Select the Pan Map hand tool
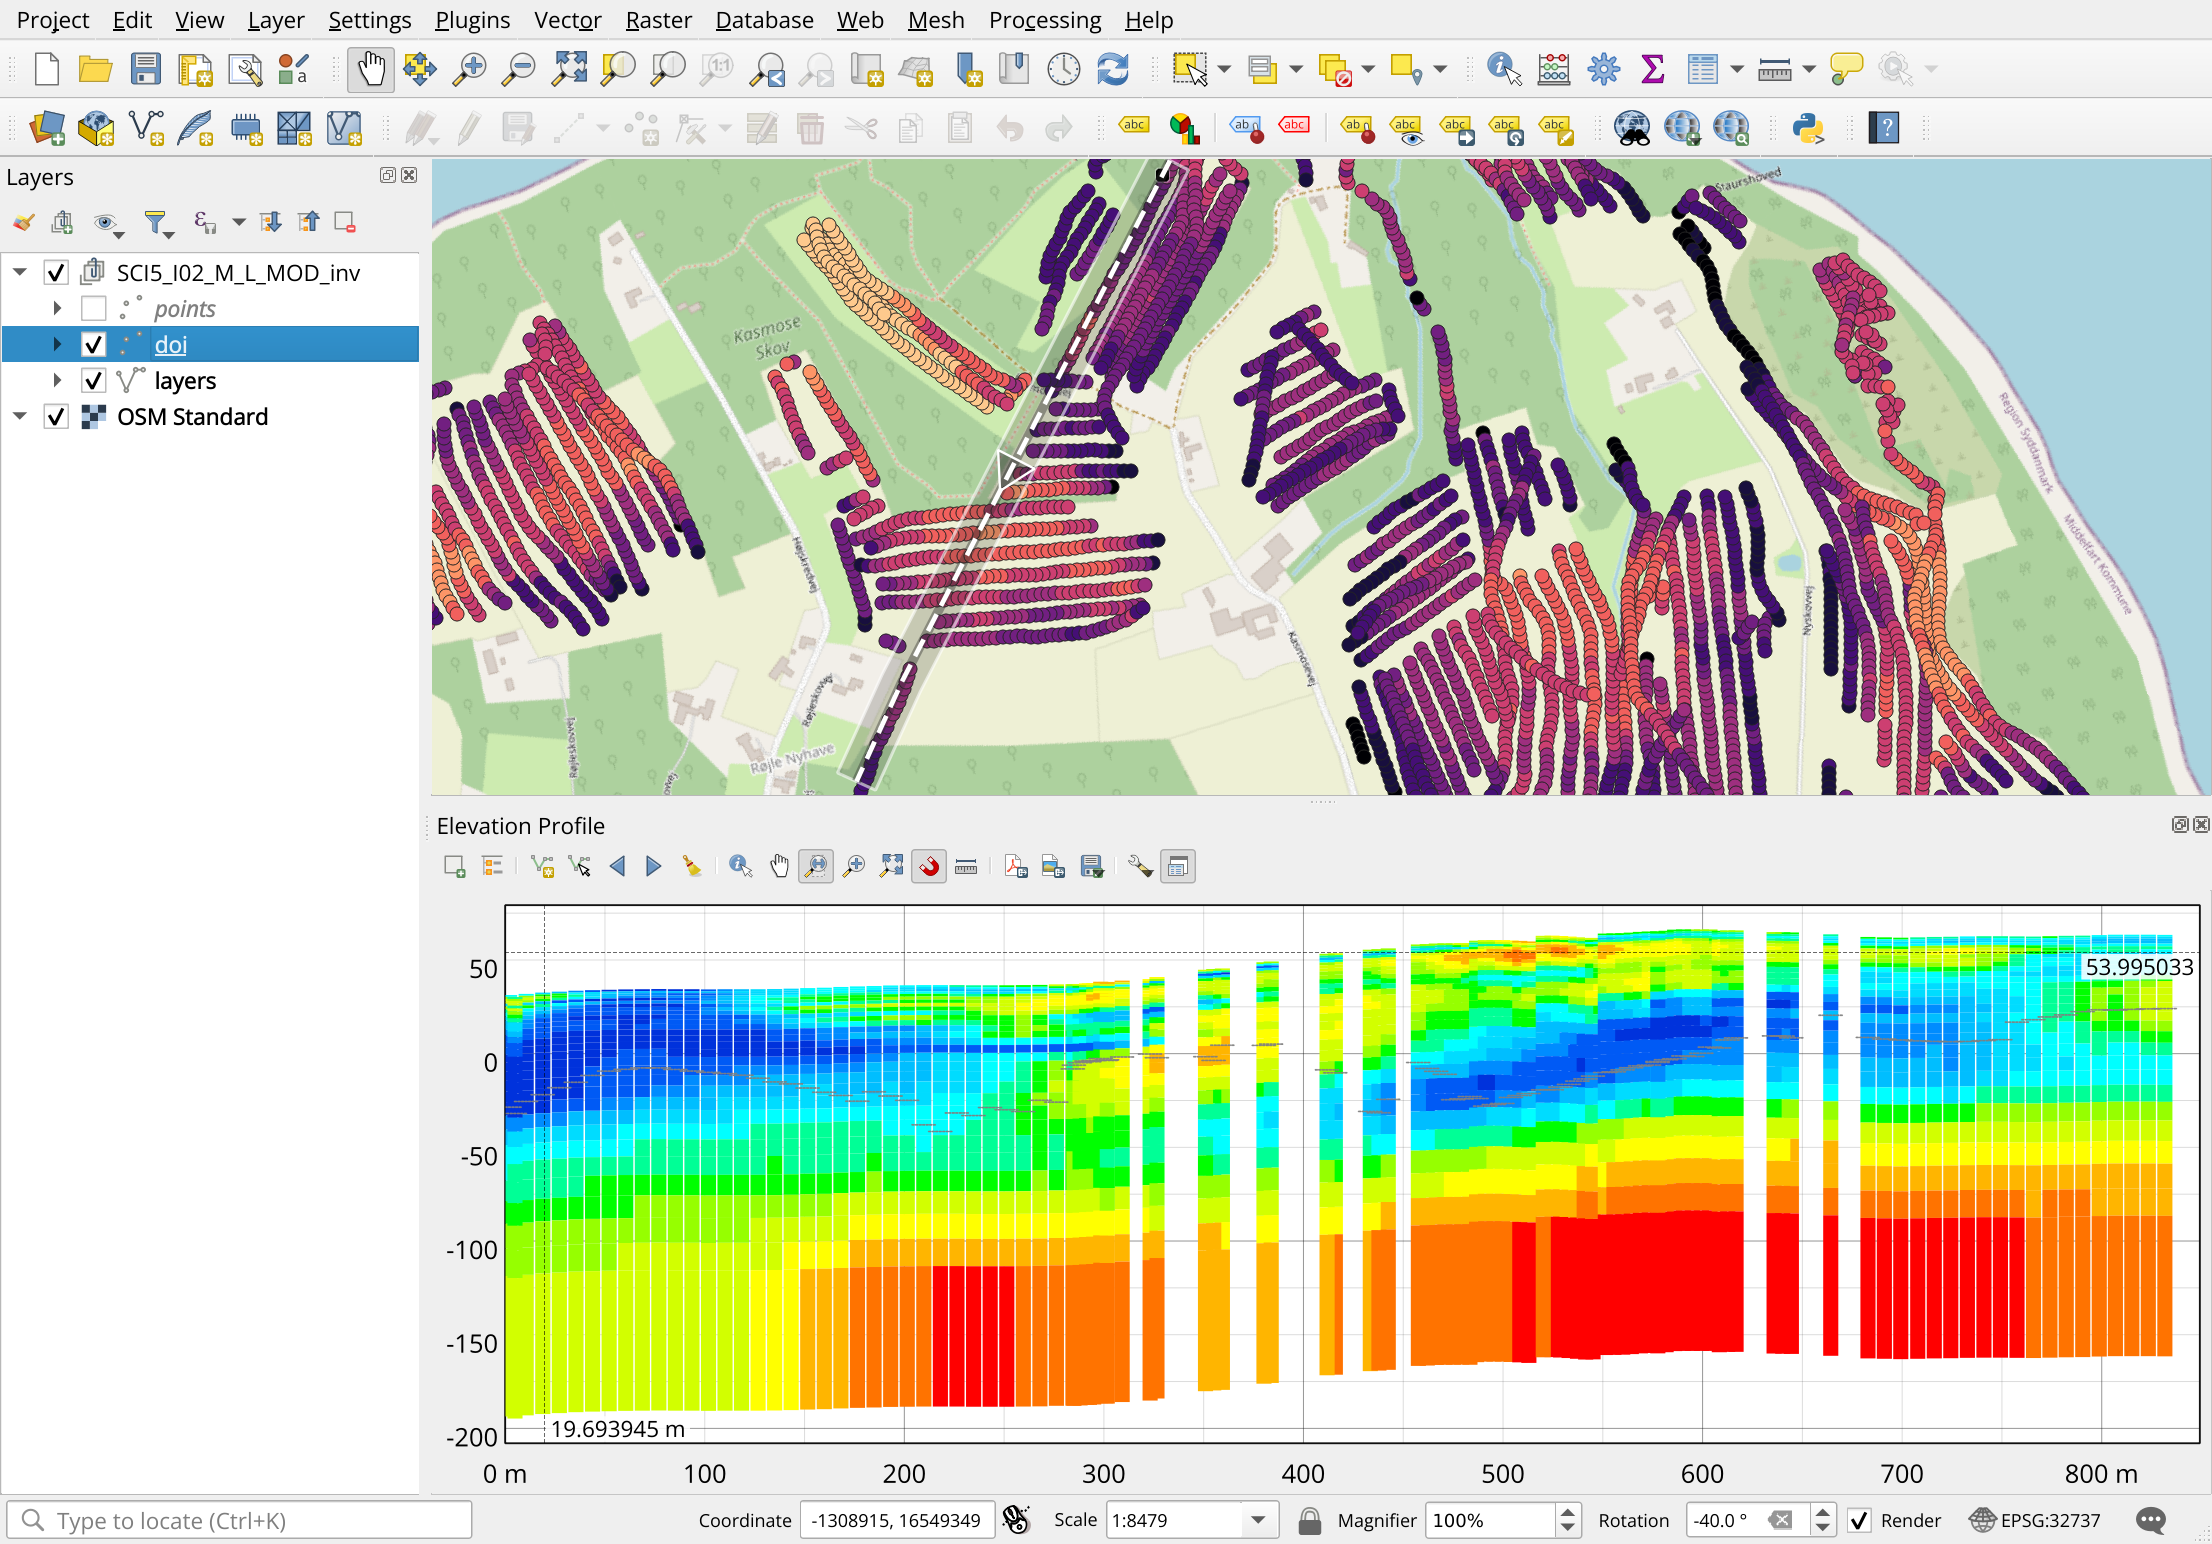 pos(371,70)
